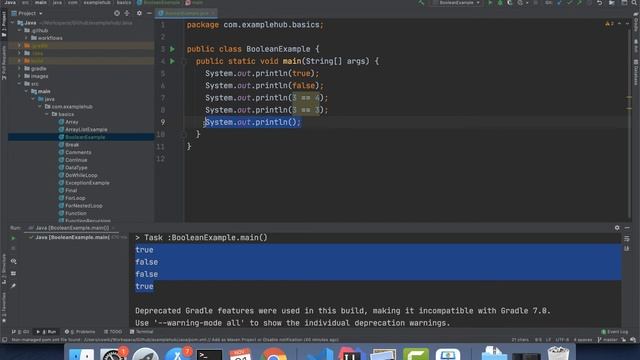Open ArrayListExample in project tree
The image size is (640, 360).
click(86, 129)
